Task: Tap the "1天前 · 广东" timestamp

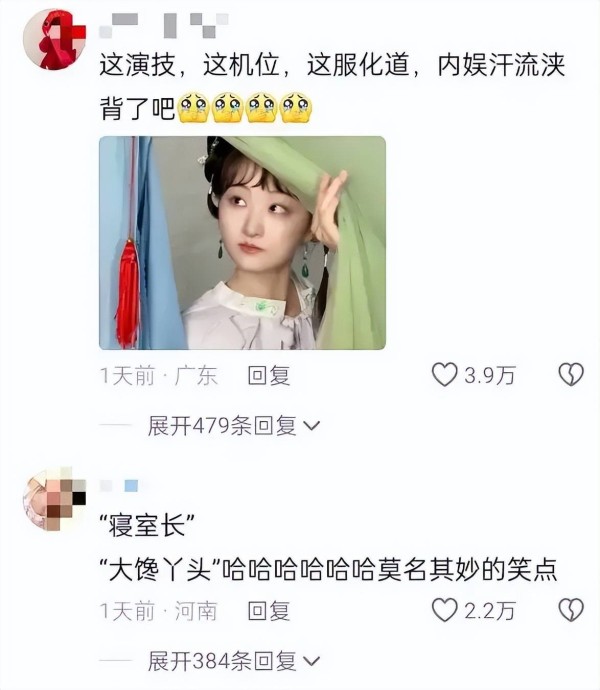Action: click(158, 376)
